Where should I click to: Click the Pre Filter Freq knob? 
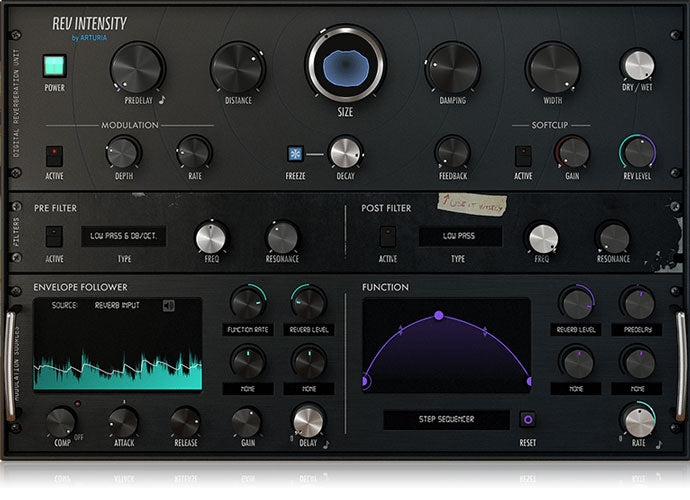click(211, 238)
